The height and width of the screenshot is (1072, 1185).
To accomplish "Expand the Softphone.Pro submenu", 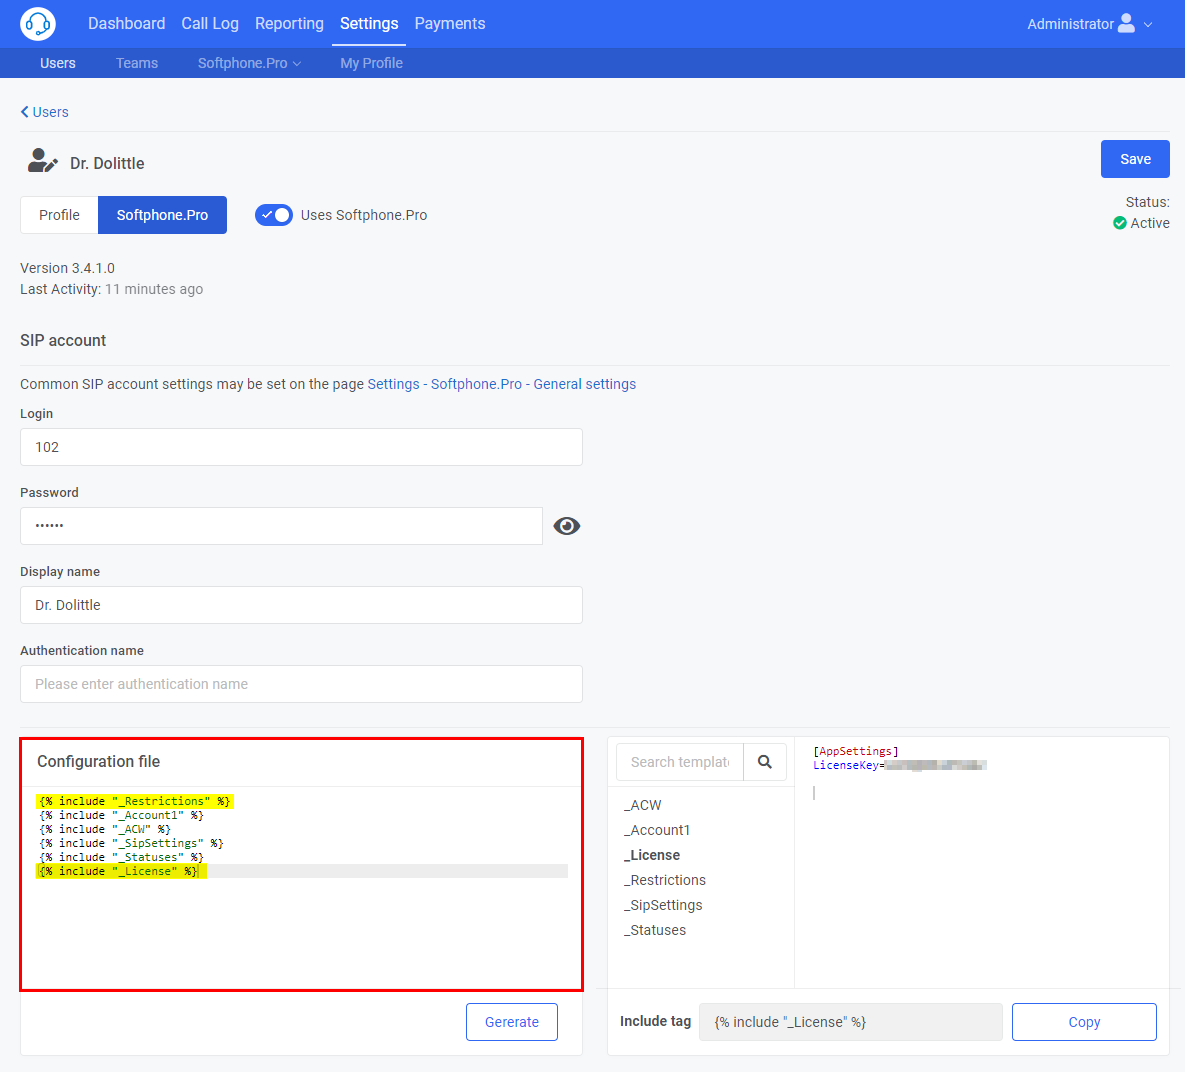I will click(x=249, y=64).
